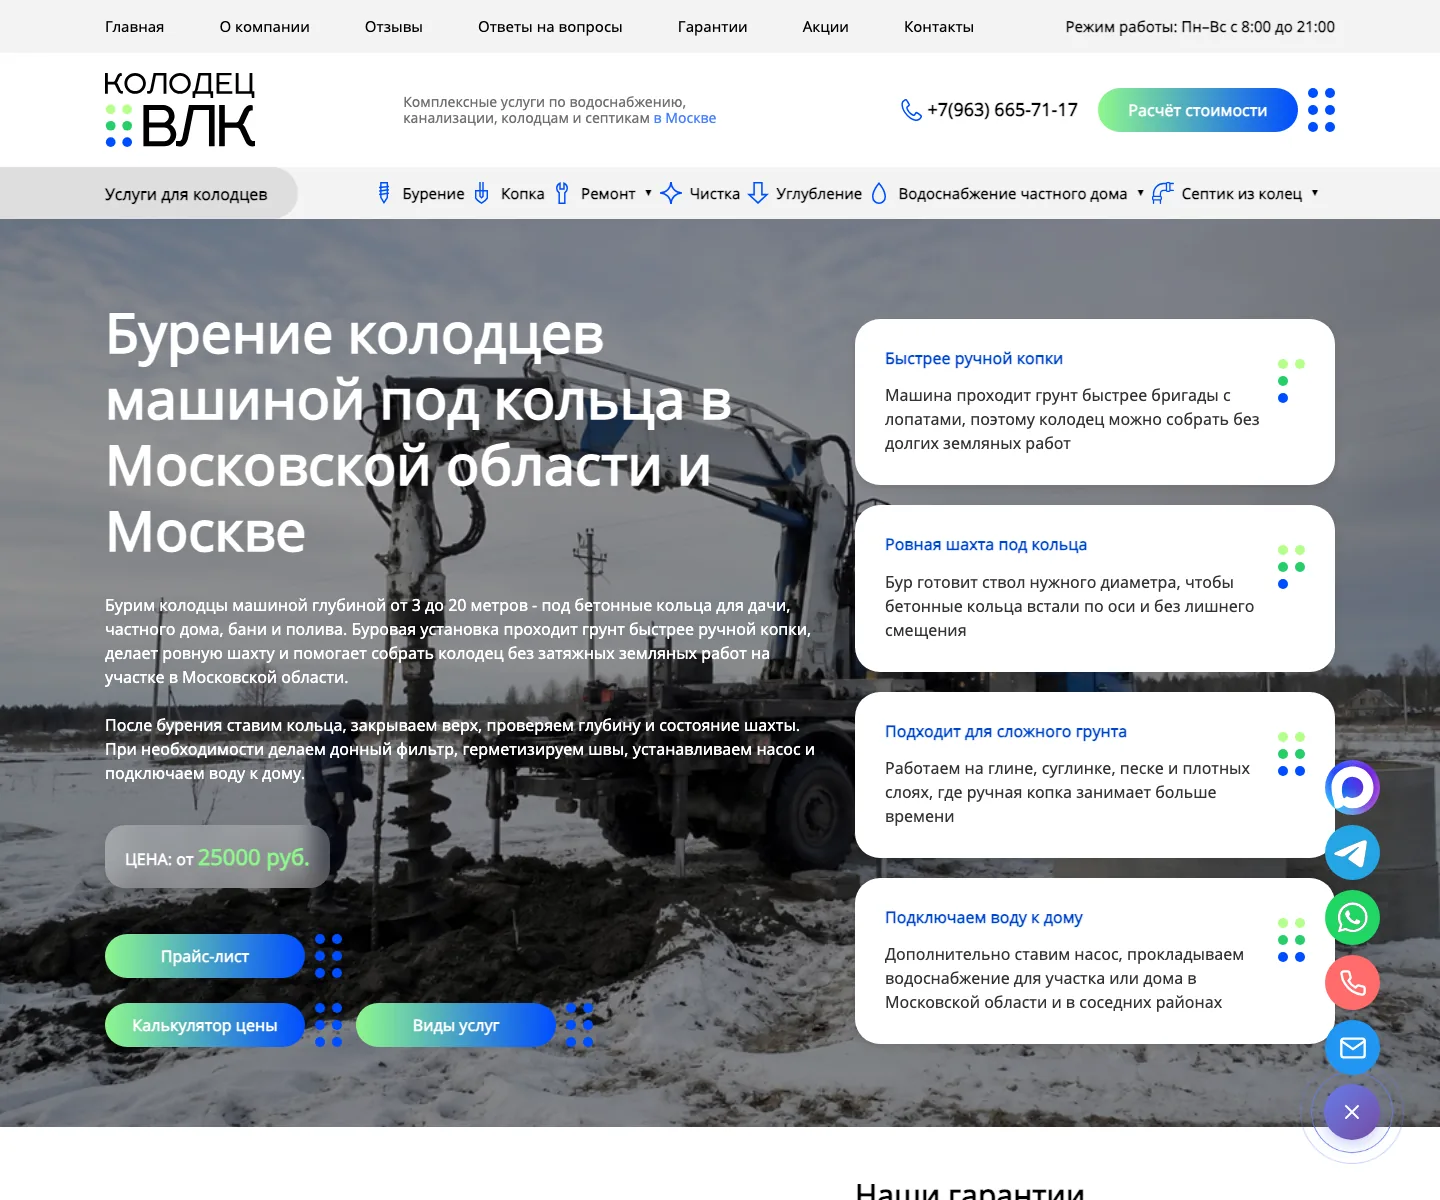Open the О компании page
The width and height of the screenshot is (1440, 1200).
tap(264, 27)
